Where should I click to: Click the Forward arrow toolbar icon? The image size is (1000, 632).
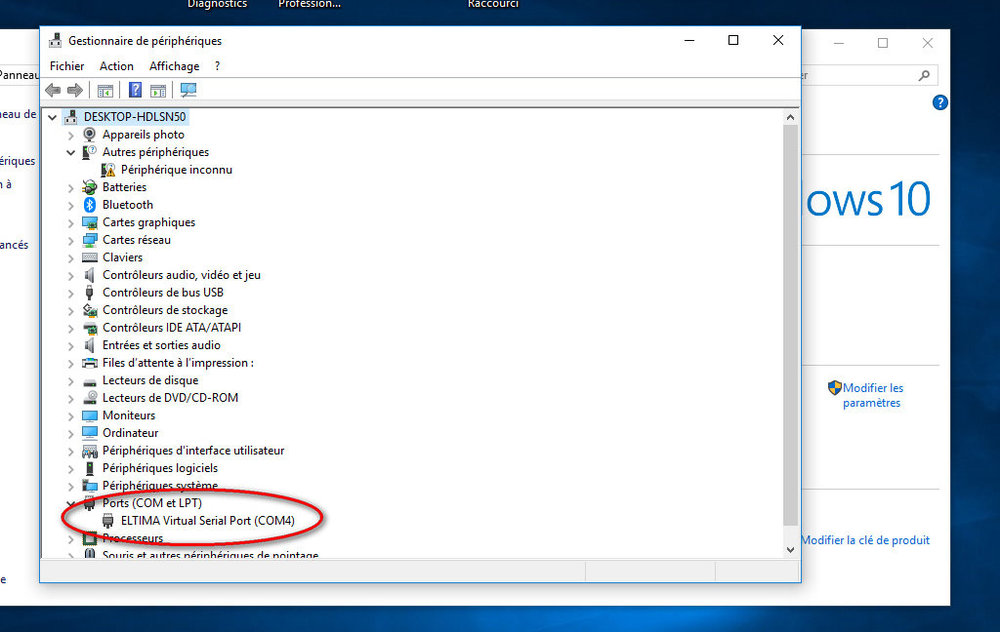pos(75,91)
